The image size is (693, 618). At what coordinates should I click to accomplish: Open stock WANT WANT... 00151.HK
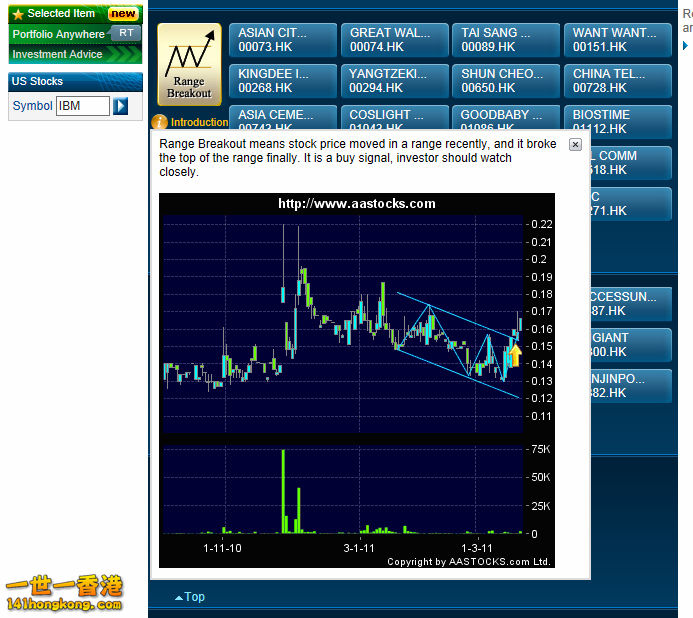[x=618, y=40]
